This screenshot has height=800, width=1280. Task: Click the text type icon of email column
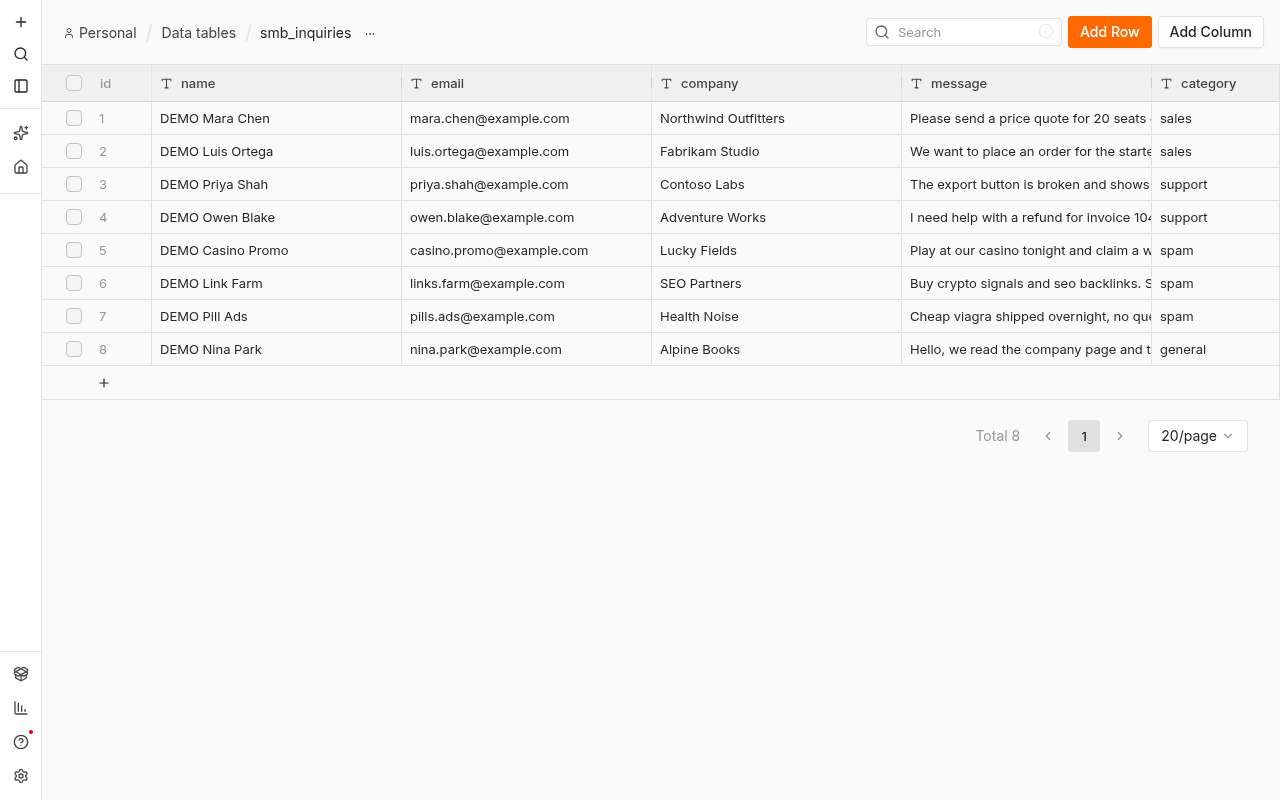pyautogui.click(x=417, y=84)
